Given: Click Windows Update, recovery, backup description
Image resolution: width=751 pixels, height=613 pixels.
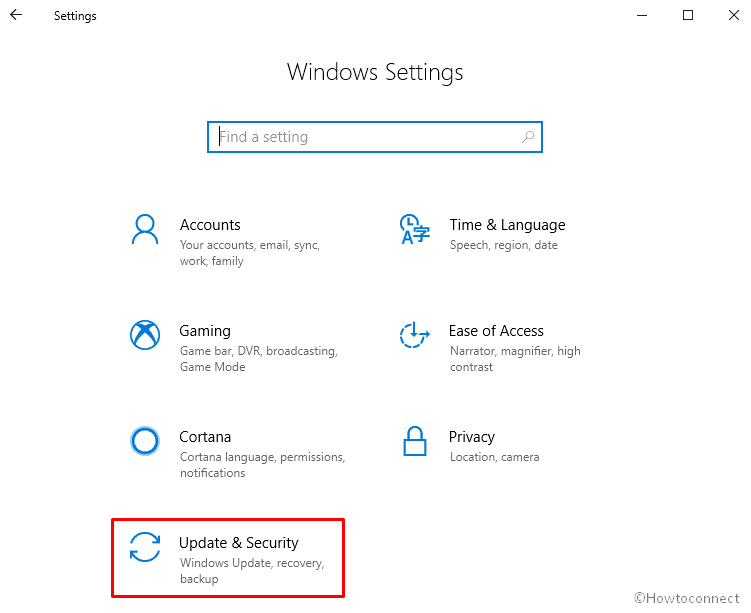Looking at the screenshot, I should 250,571.
